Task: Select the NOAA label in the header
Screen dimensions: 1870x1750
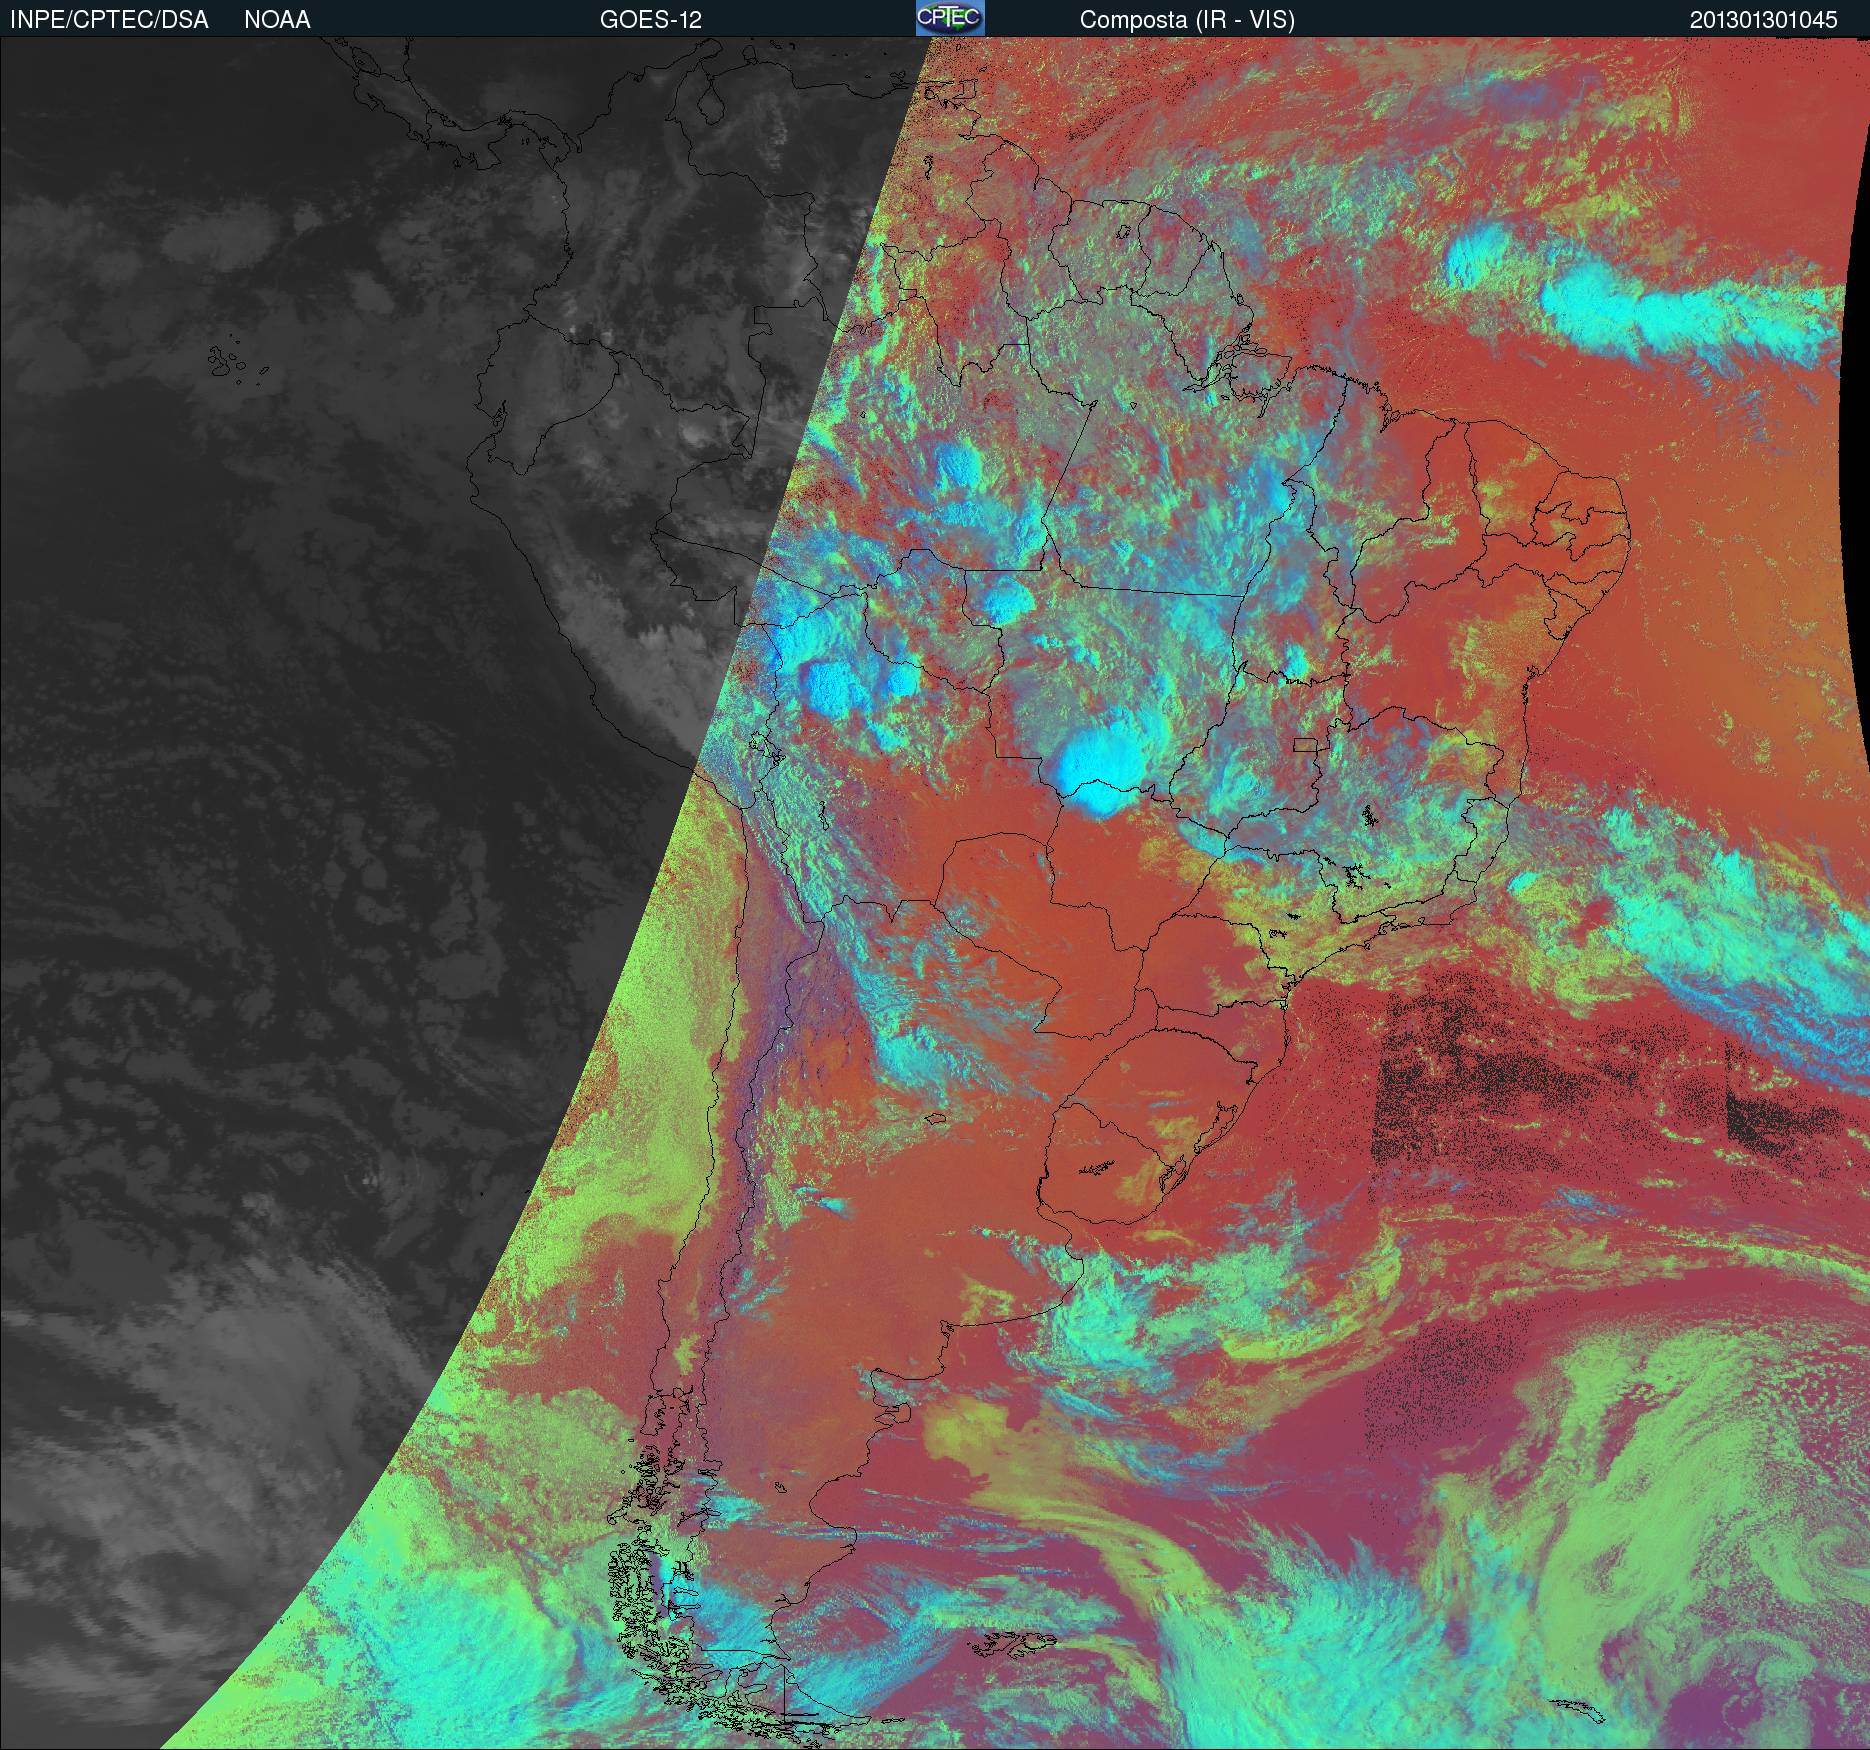Action: tap(277, 20)
